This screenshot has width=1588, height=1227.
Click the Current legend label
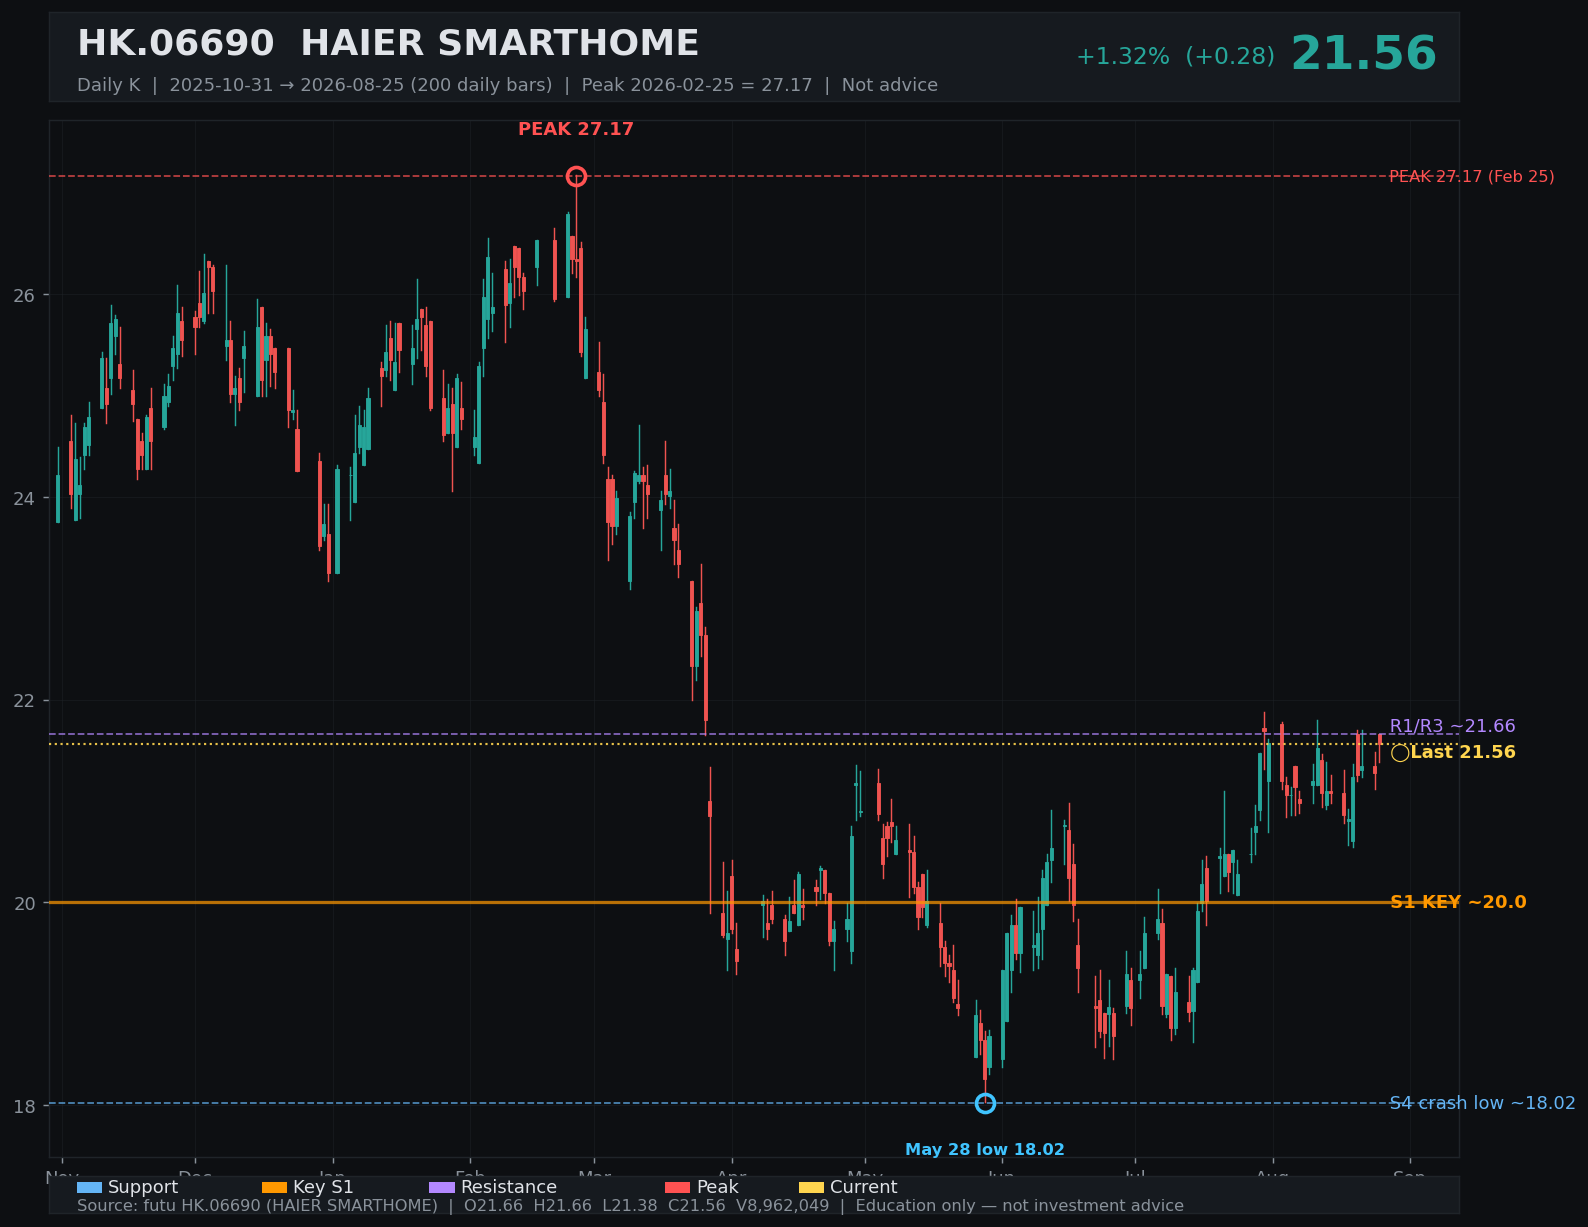pos(863,1187)
